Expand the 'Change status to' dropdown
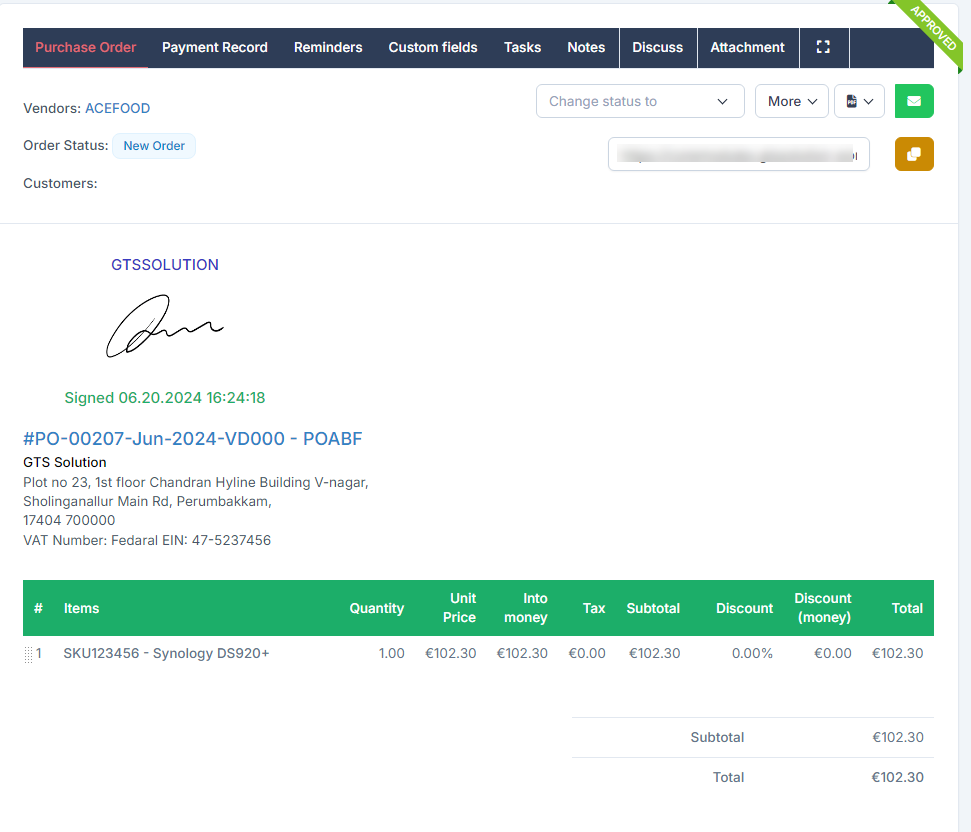Screen dimensions: 971x832 640,101
